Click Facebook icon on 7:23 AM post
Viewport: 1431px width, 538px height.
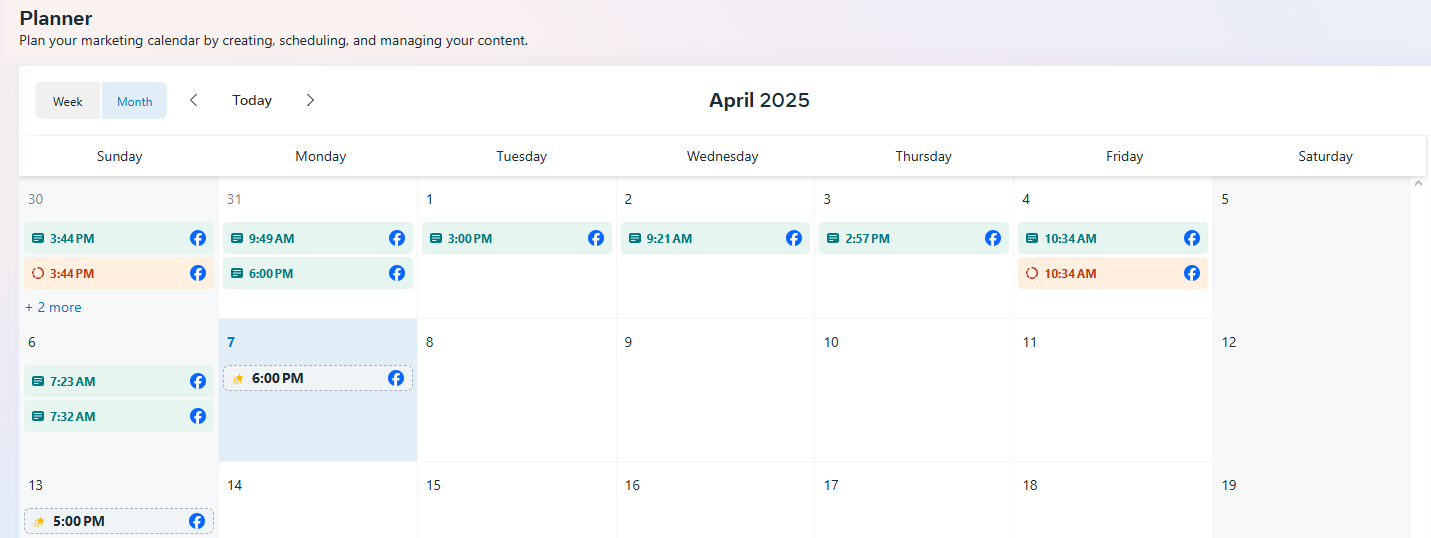(198, 381)
